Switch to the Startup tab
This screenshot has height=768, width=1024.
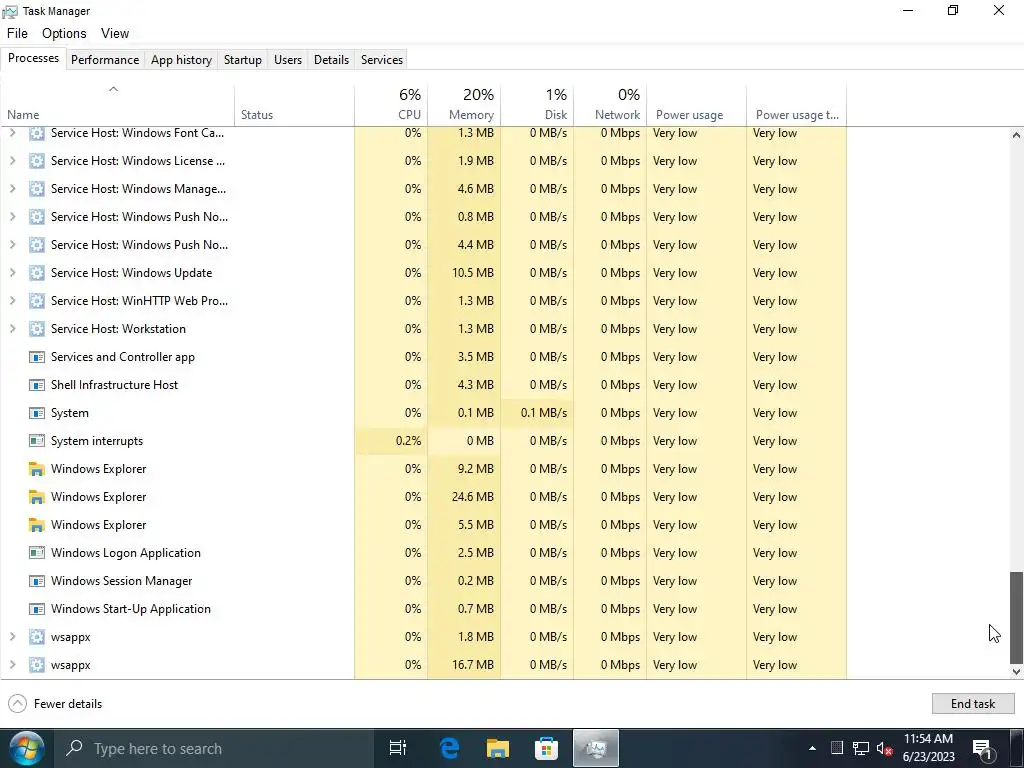click(x=243, y=59)
